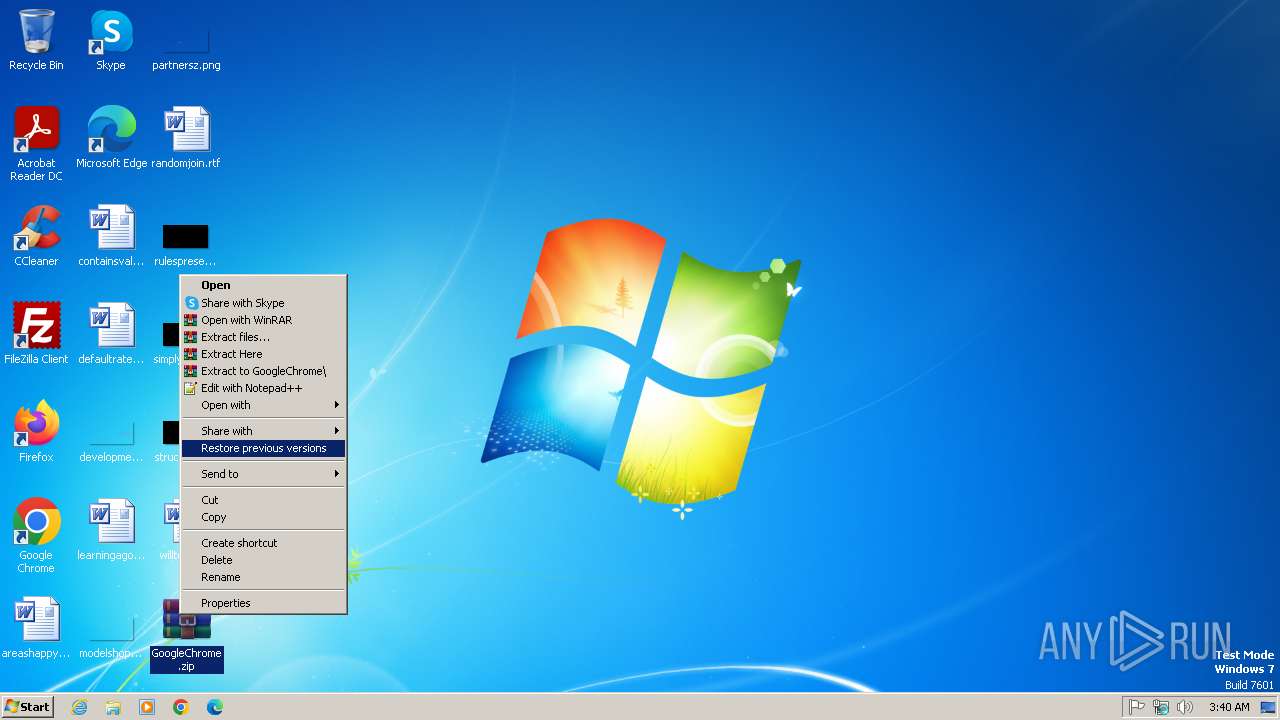1280x720 pixels.
Task: Choose Extract Here from context menu
Action: (263, 354)
